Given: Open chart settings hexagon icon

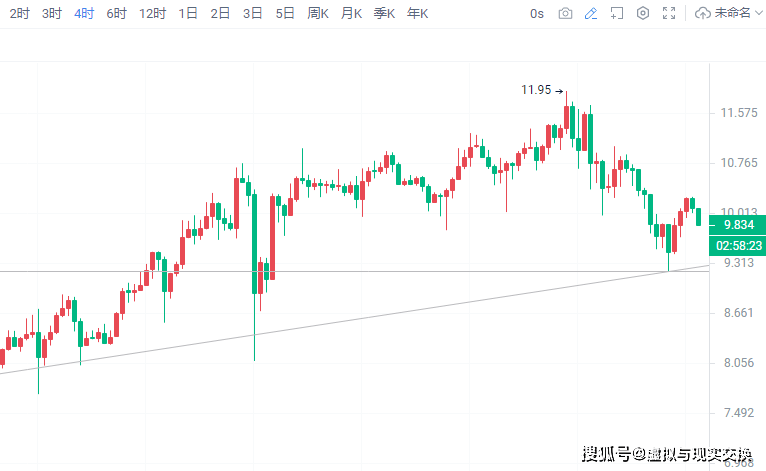Looking at the screenshot, I should click(x=643, y=14).
